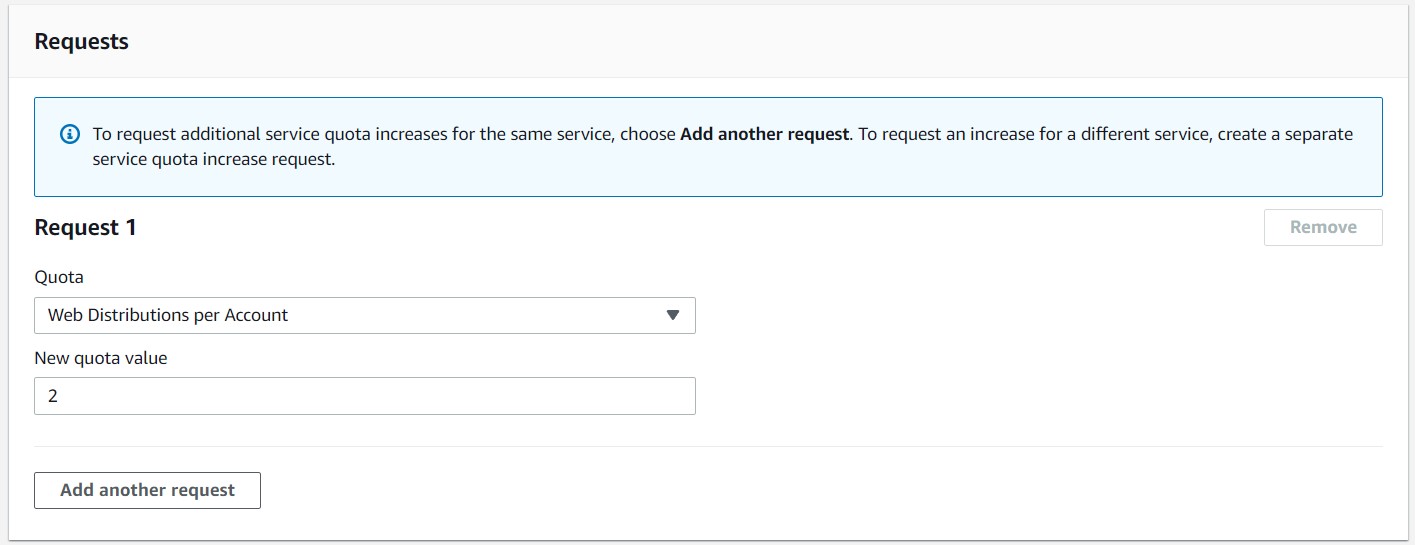Click the Requests panel heading
This screenshot has width=1415, height=545.
click(x=82, y=42)
